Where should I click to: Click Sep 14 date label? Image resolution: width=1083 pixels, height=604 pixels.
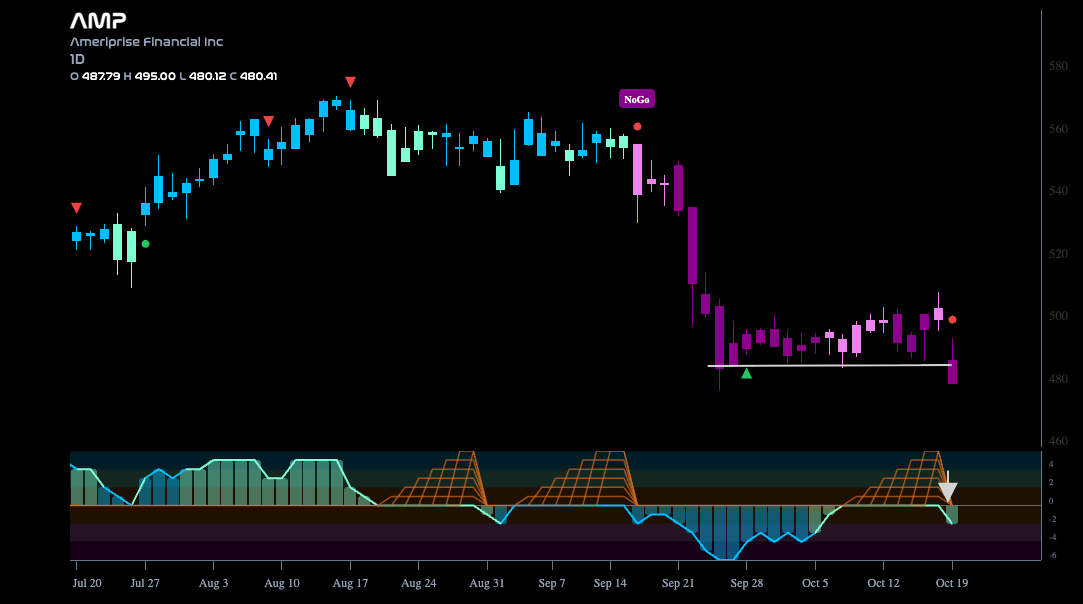click(x=610, y=583)
